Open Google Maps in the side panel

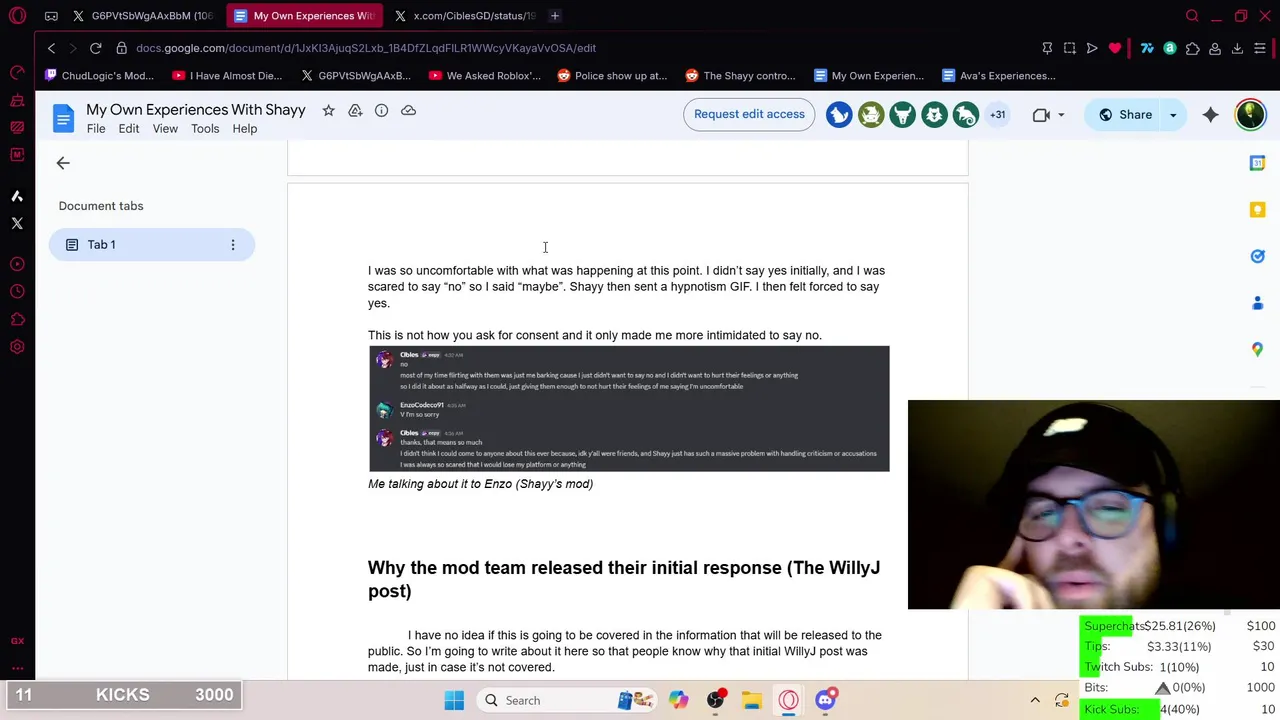click(1257, 349)
